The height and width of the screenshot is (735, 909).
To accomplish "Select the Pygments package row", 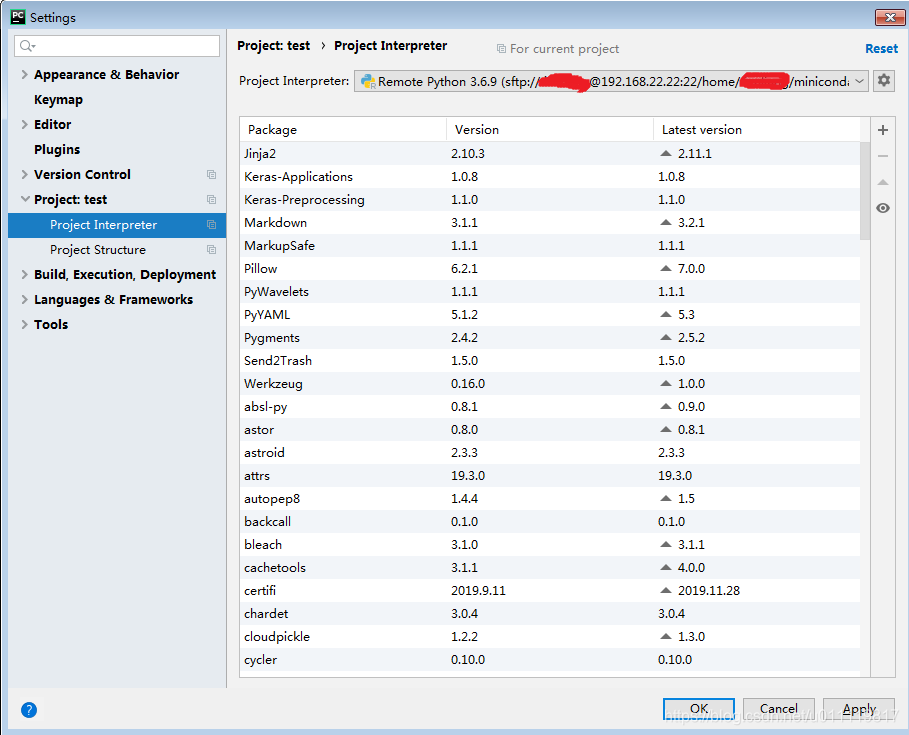I will click(x=550, y=337).
